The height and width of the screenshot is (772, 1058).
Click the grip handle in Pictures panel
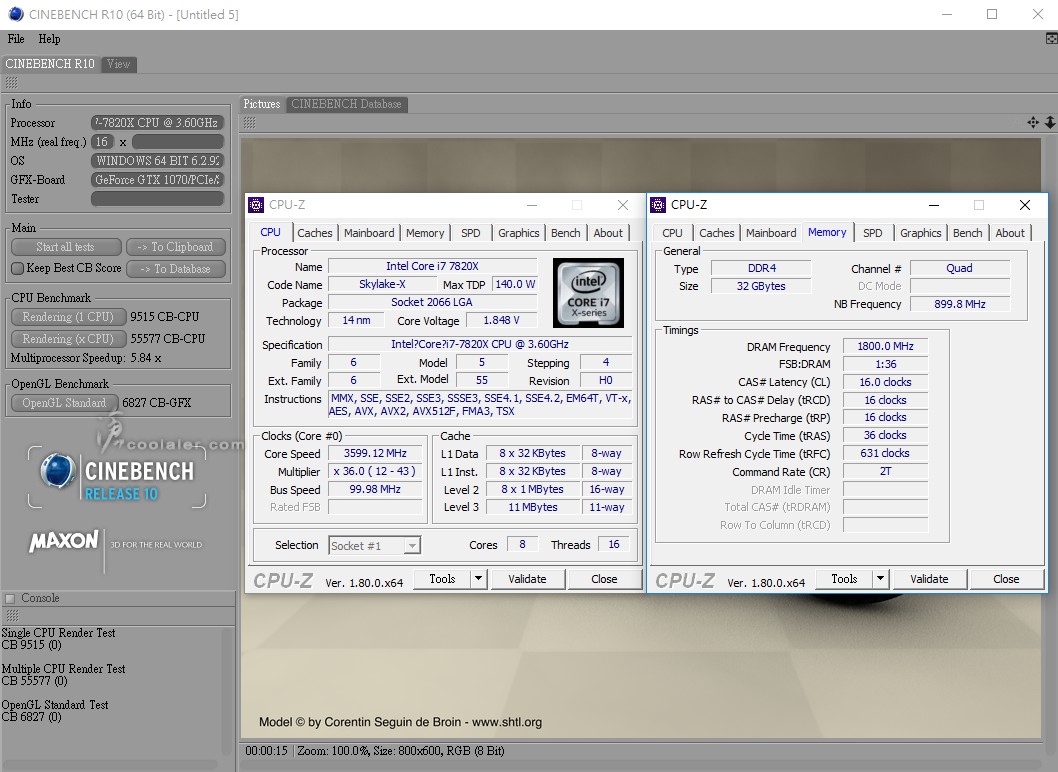(250, 123)
